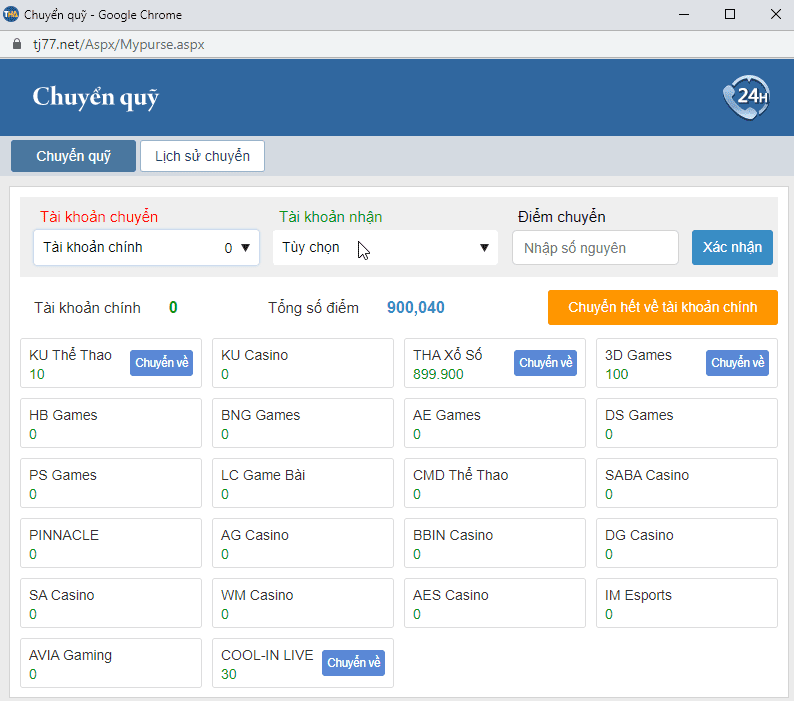Click the Chrome window favicon icon
Image resolution: width=794 pixels, height=701 pixels.
[11, 15]
